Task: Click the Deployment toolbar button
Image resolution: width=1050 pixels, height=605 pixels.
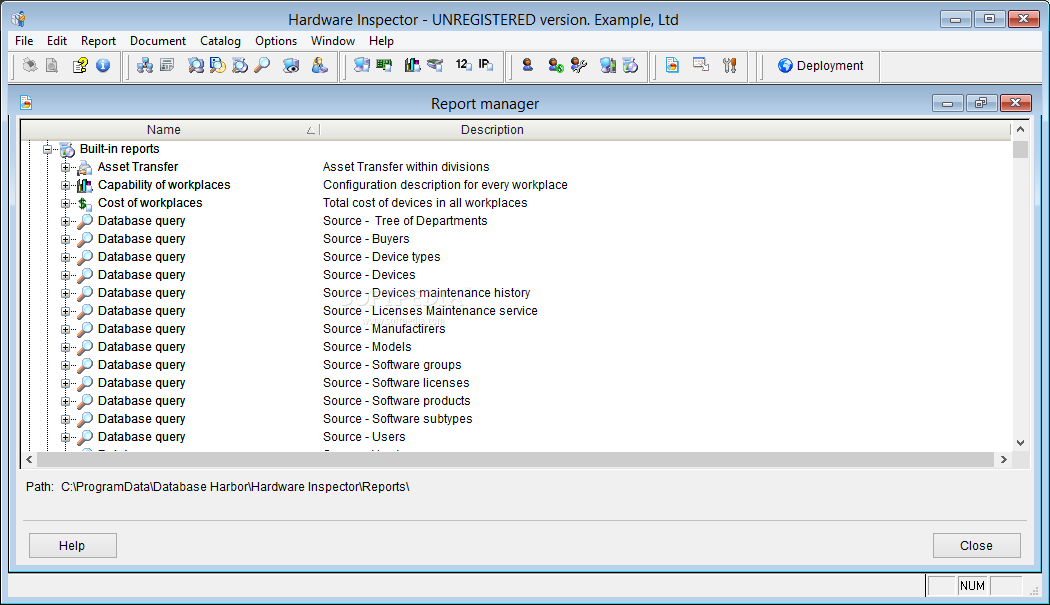Action: 821,66
